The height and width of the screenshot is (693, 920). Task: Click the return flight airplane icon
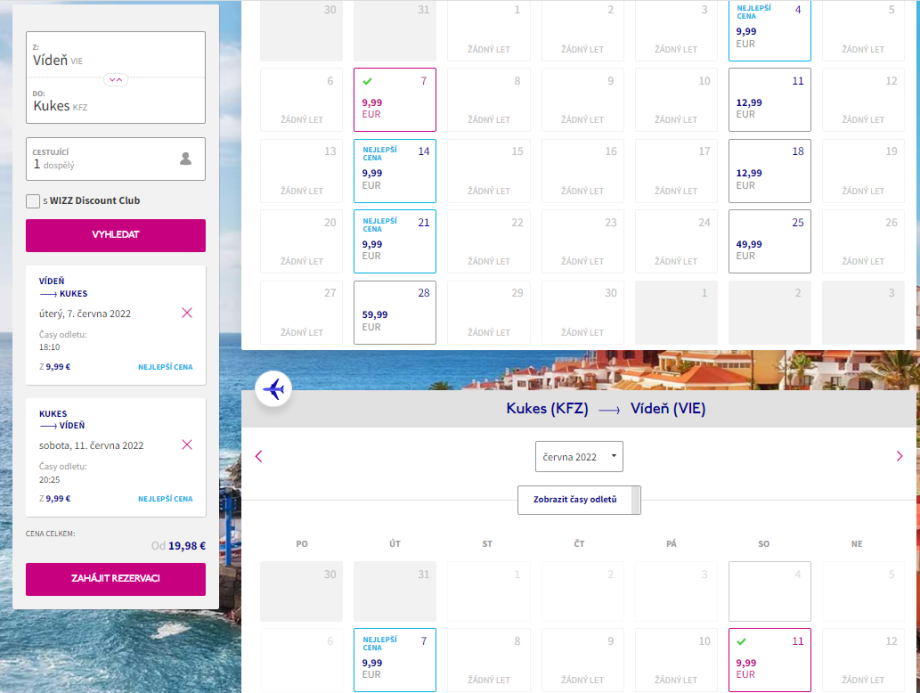pyautogui.click(x=273, y=389)
